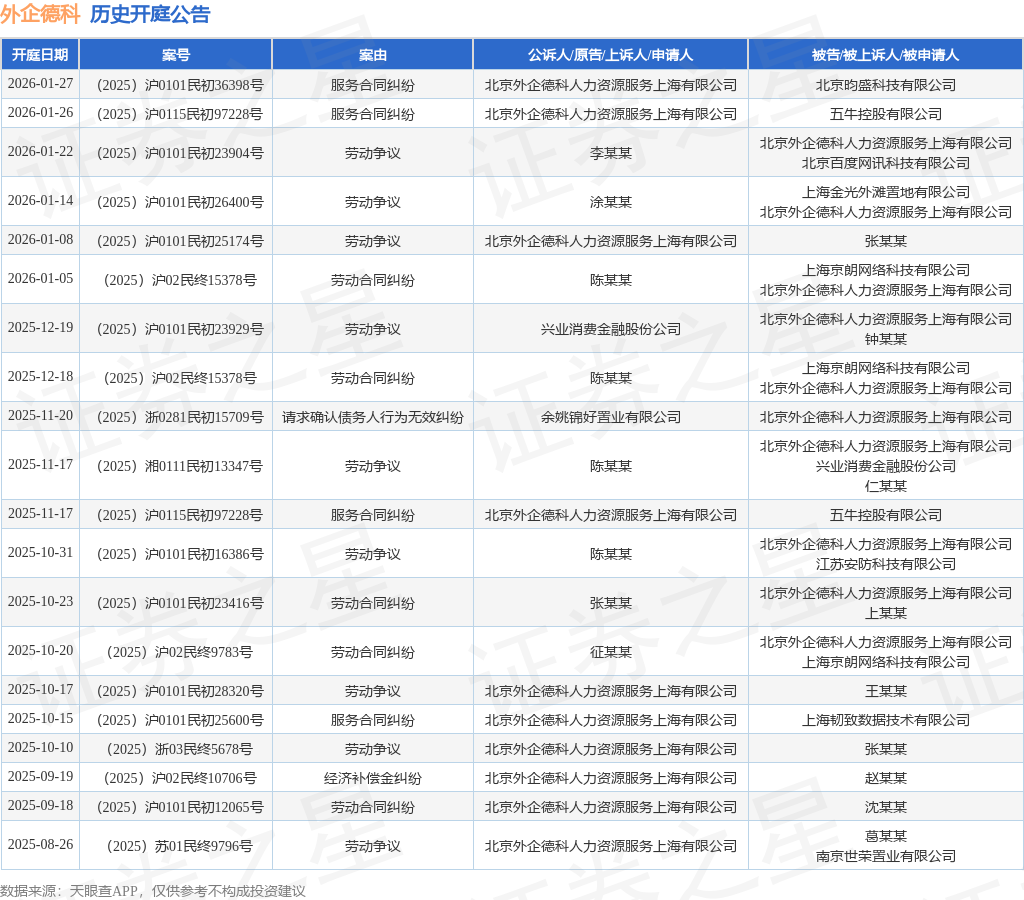Screen dimensions: 1024x900
Task: Click plaintiff 余姚锦好置业有限公司
Action: point(611,417)
